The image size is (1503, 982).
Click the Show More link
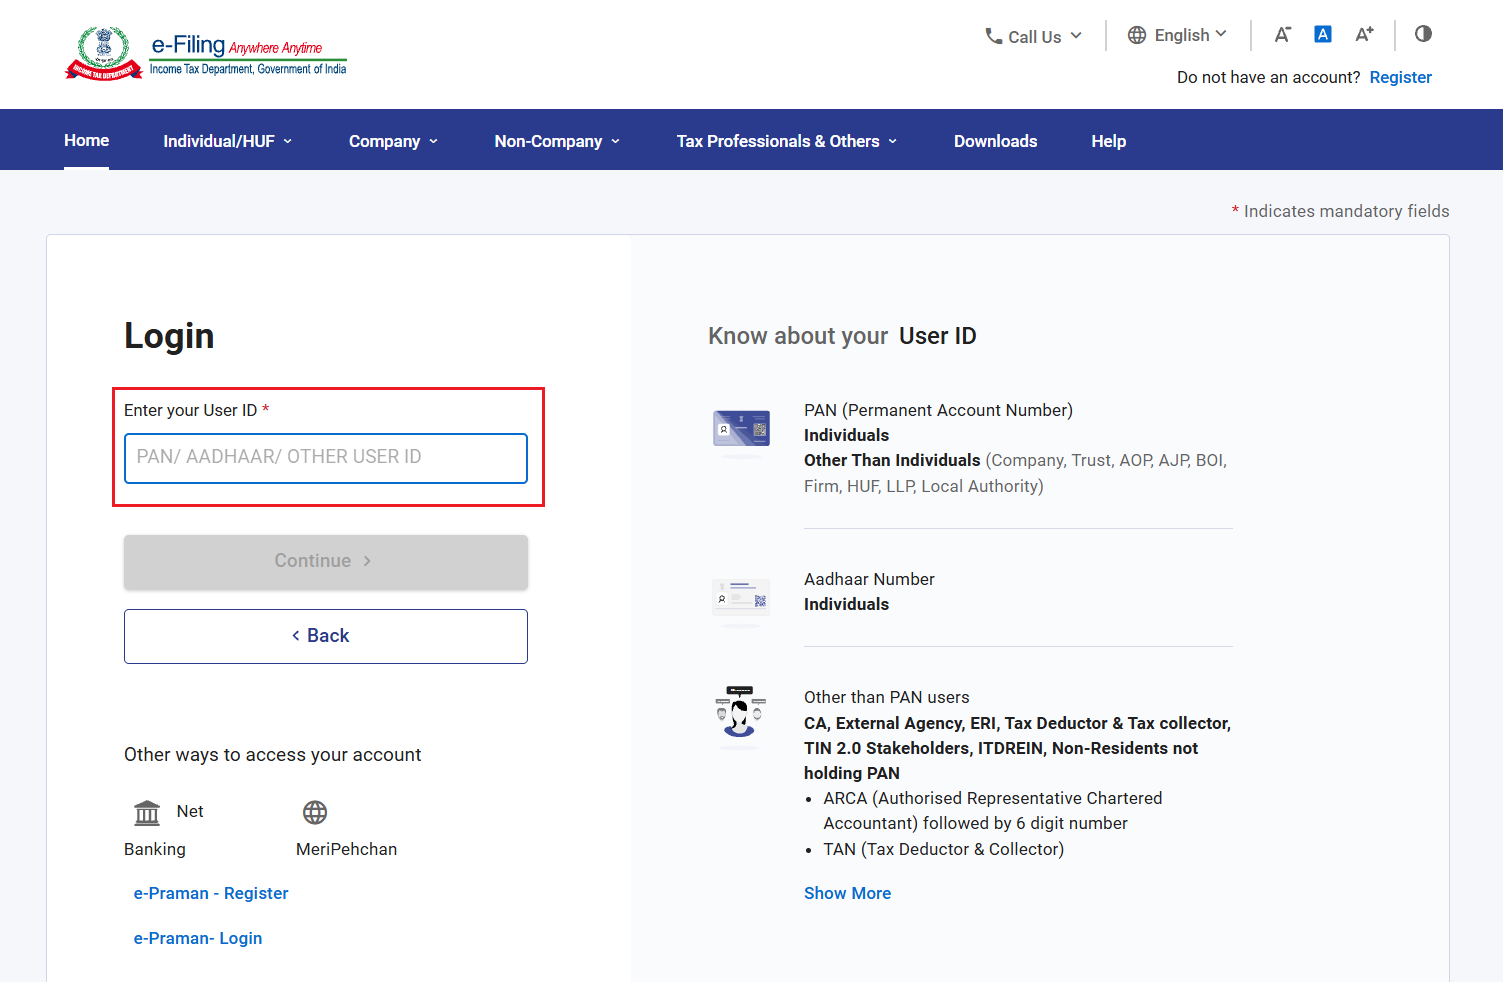(847, 893)
